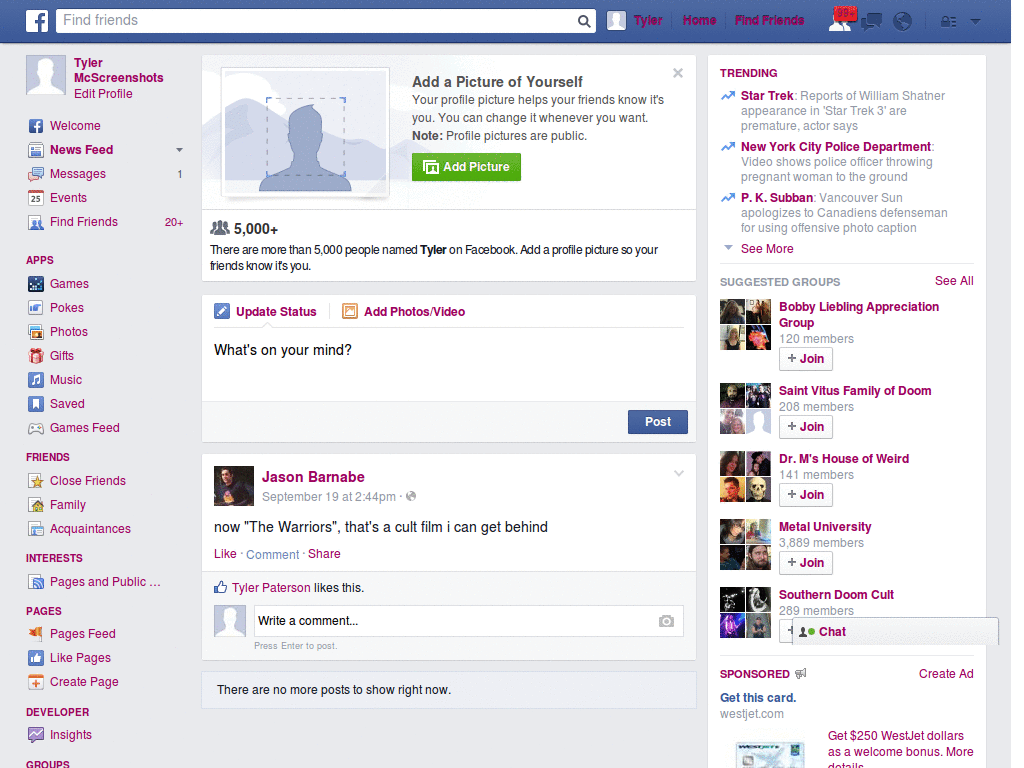Viewport: 1024px width, 768px height.
Task: Click the Find friends search field
Action: click(317, 21)
